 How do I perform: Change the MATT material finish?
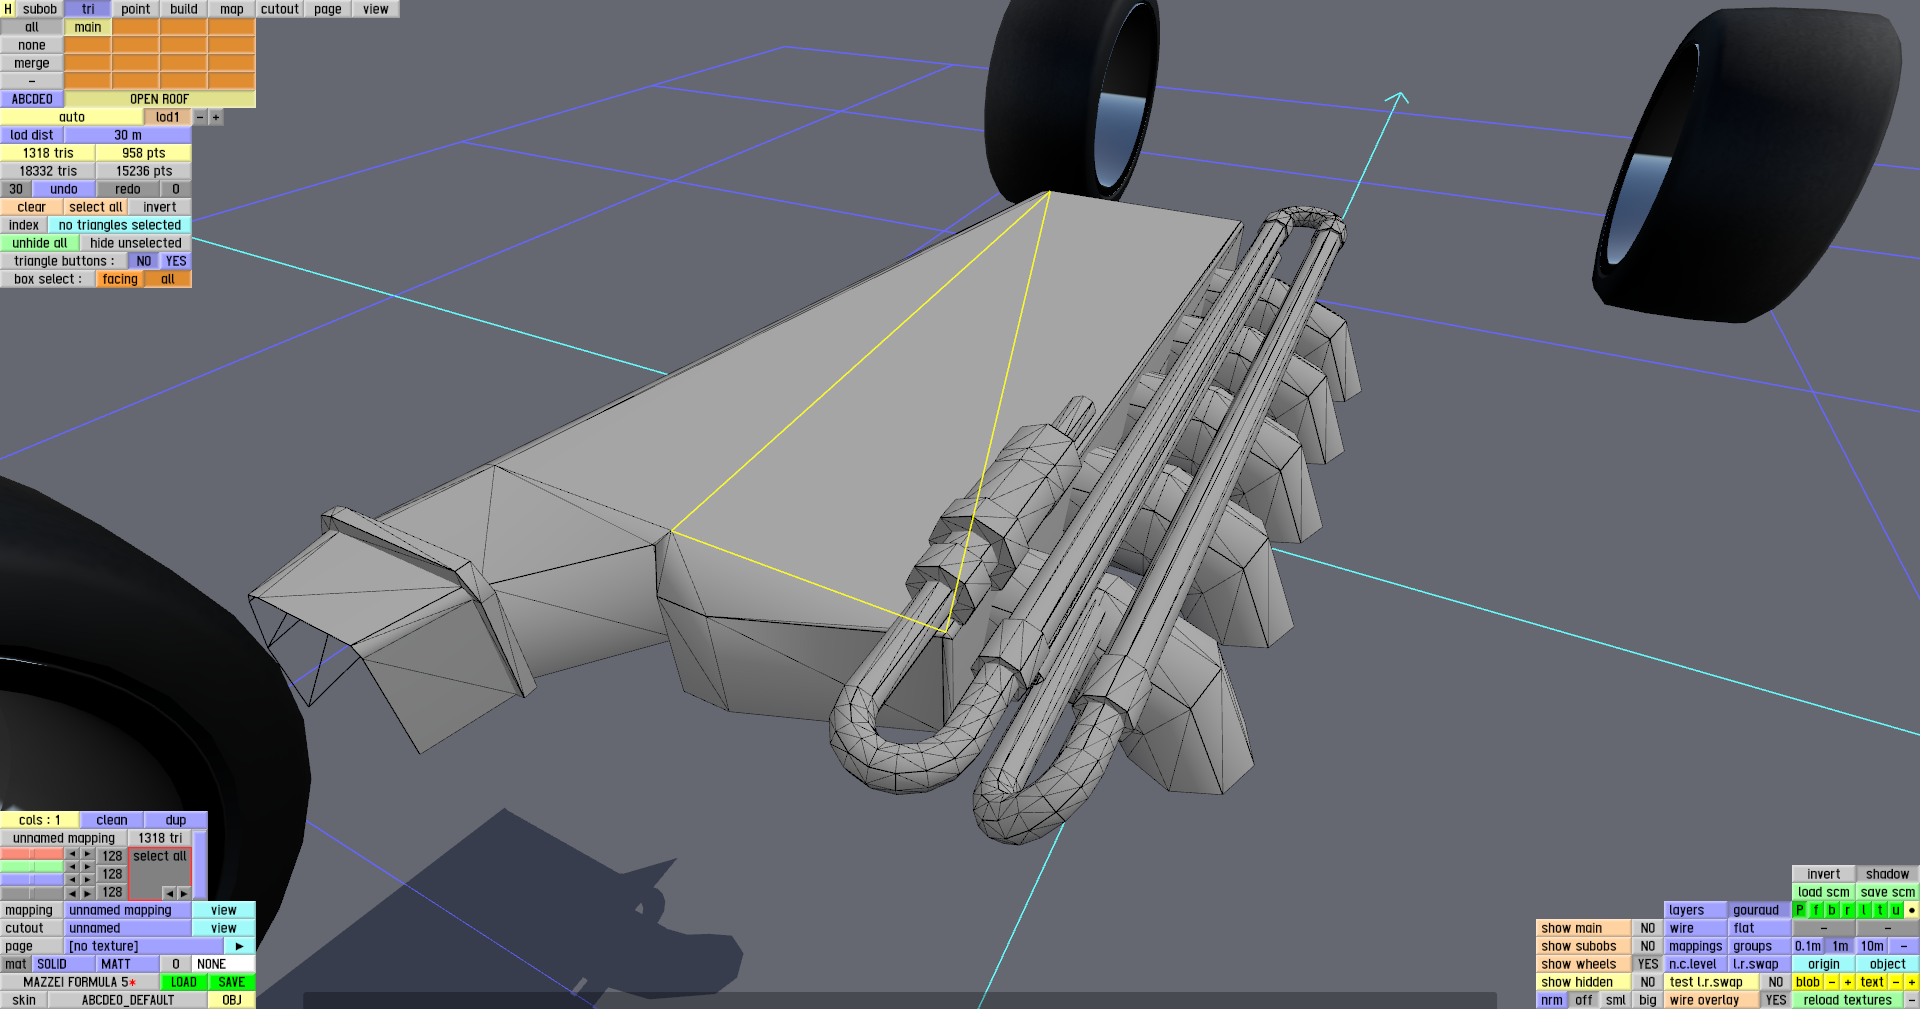[x=128, y=964]
